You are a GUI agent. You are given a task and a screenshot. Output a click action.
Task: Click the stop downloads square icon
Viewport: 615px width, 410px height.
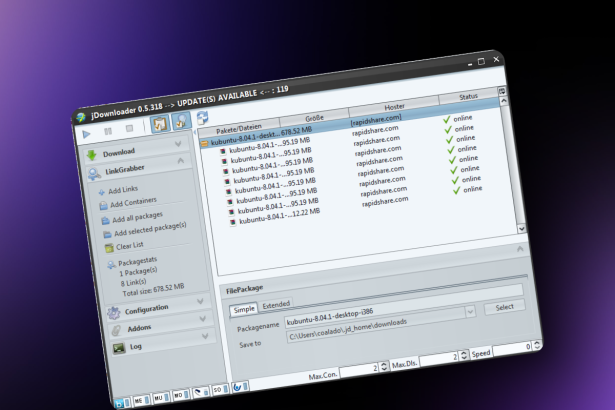129,128
